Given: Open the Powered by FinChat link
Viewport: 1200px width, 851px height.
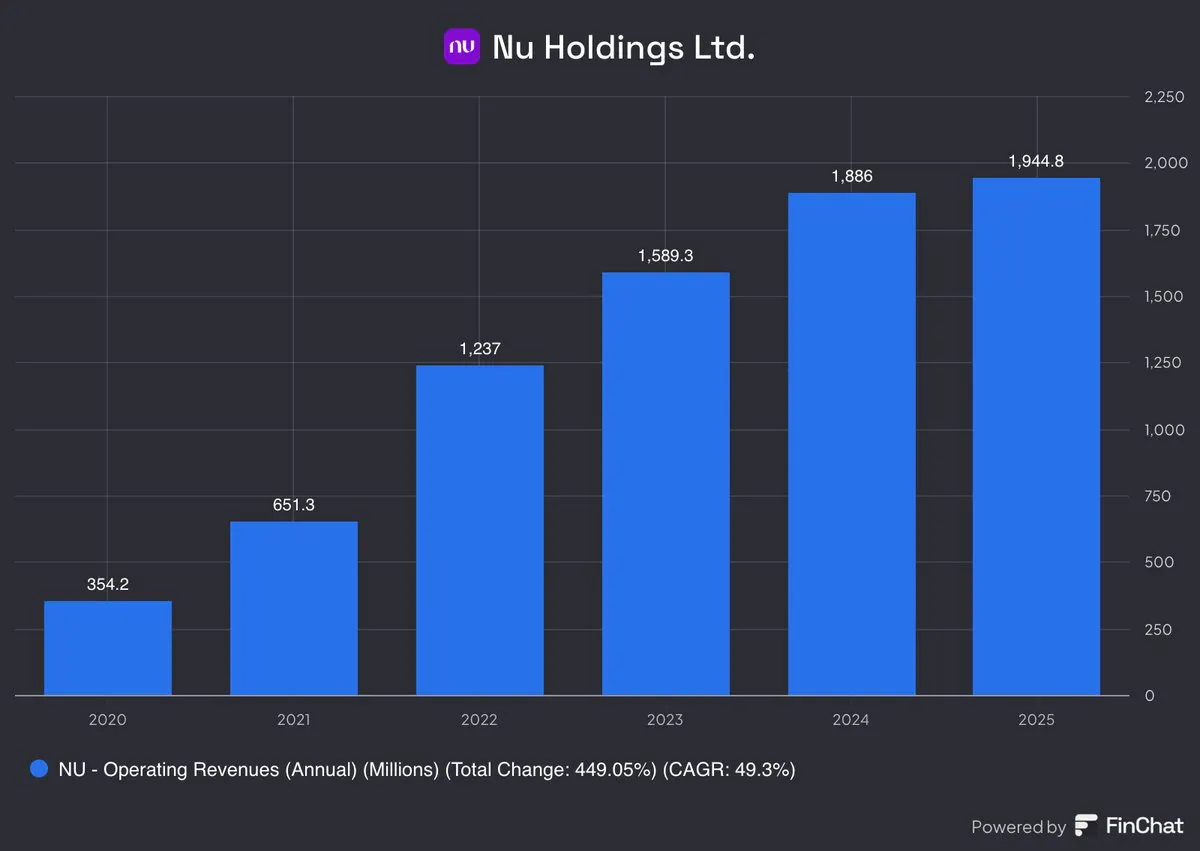Looking at the screenshot, I should click(x=1077, y=826).
